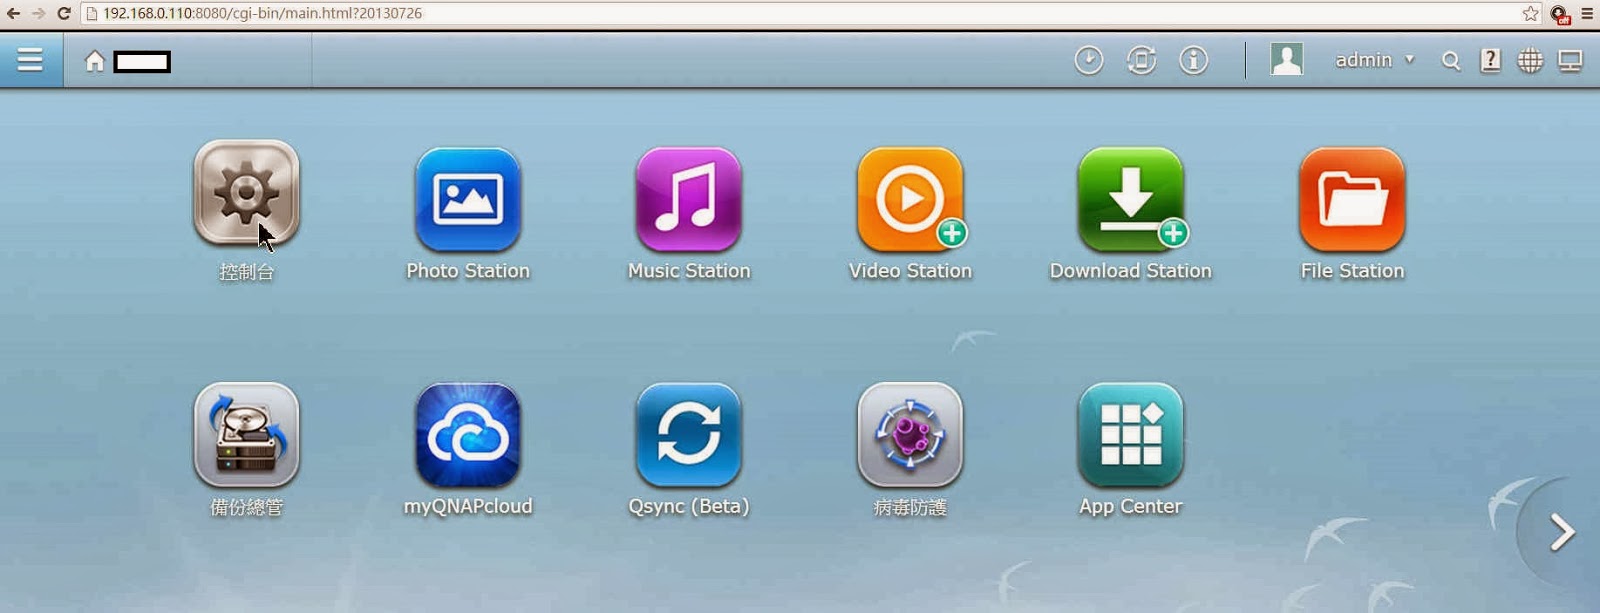
Task: Click the browser forward arrow
Action: click(38, 13)
